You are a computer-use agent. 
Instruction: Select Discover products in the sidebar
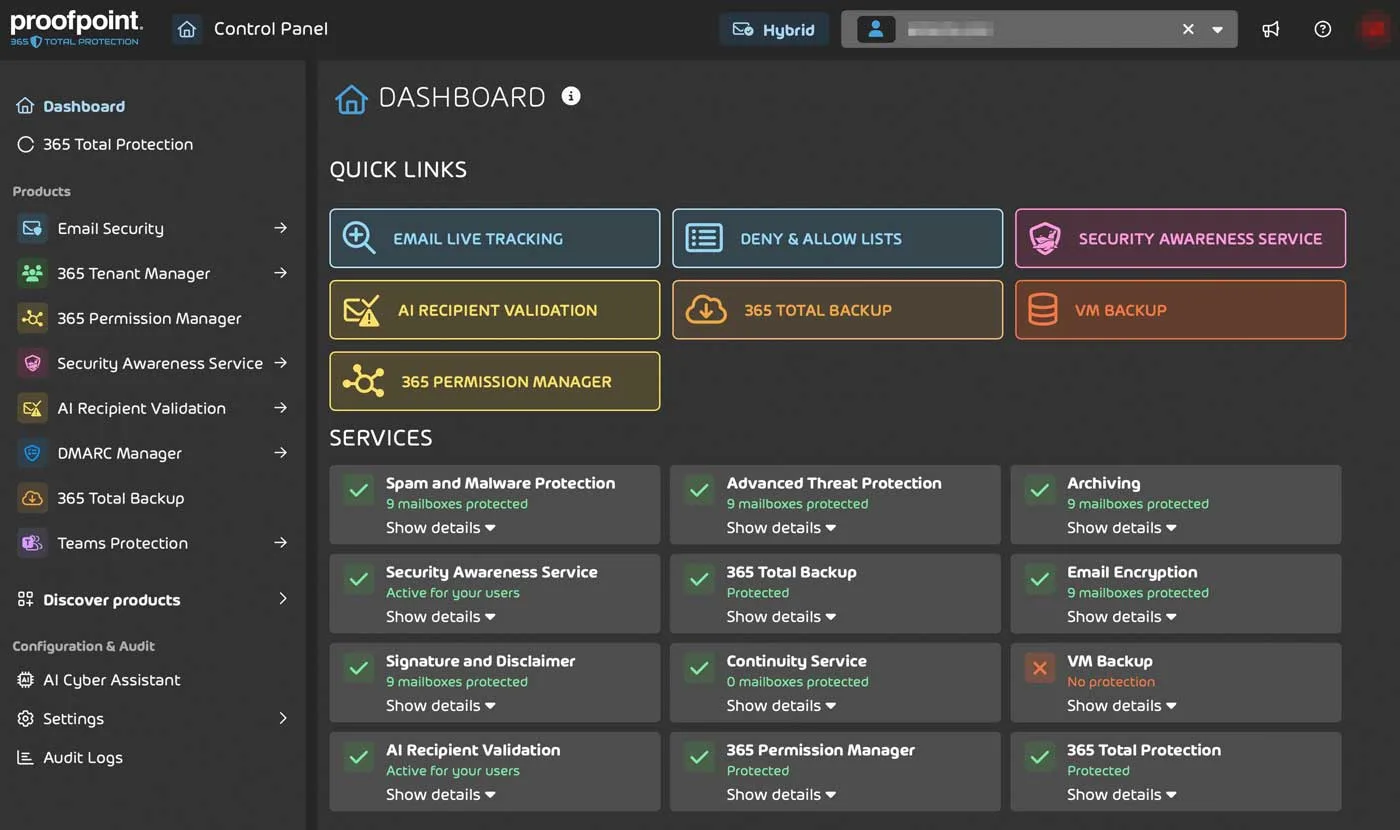pyautogui.click(x=111, y=600)
